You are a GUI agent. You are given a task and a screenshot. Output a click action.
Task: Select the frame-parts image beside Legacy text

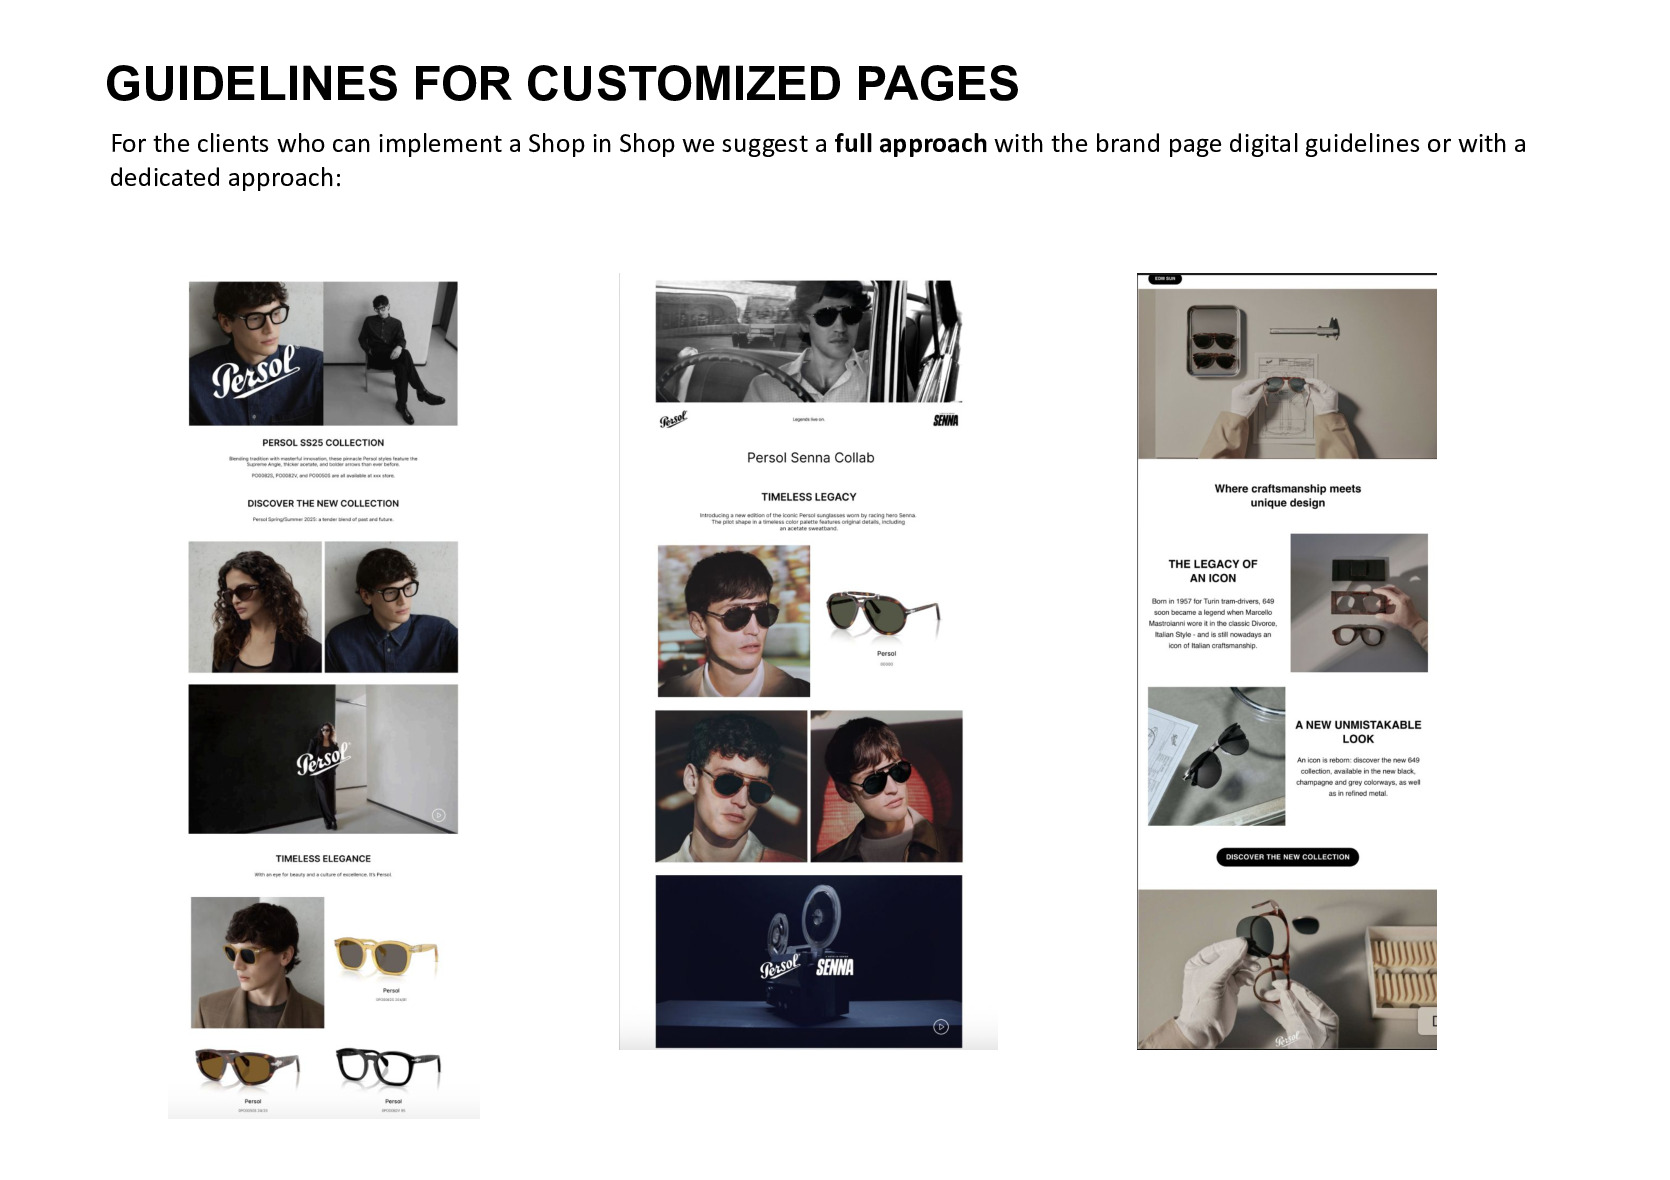pos(1359,603)
